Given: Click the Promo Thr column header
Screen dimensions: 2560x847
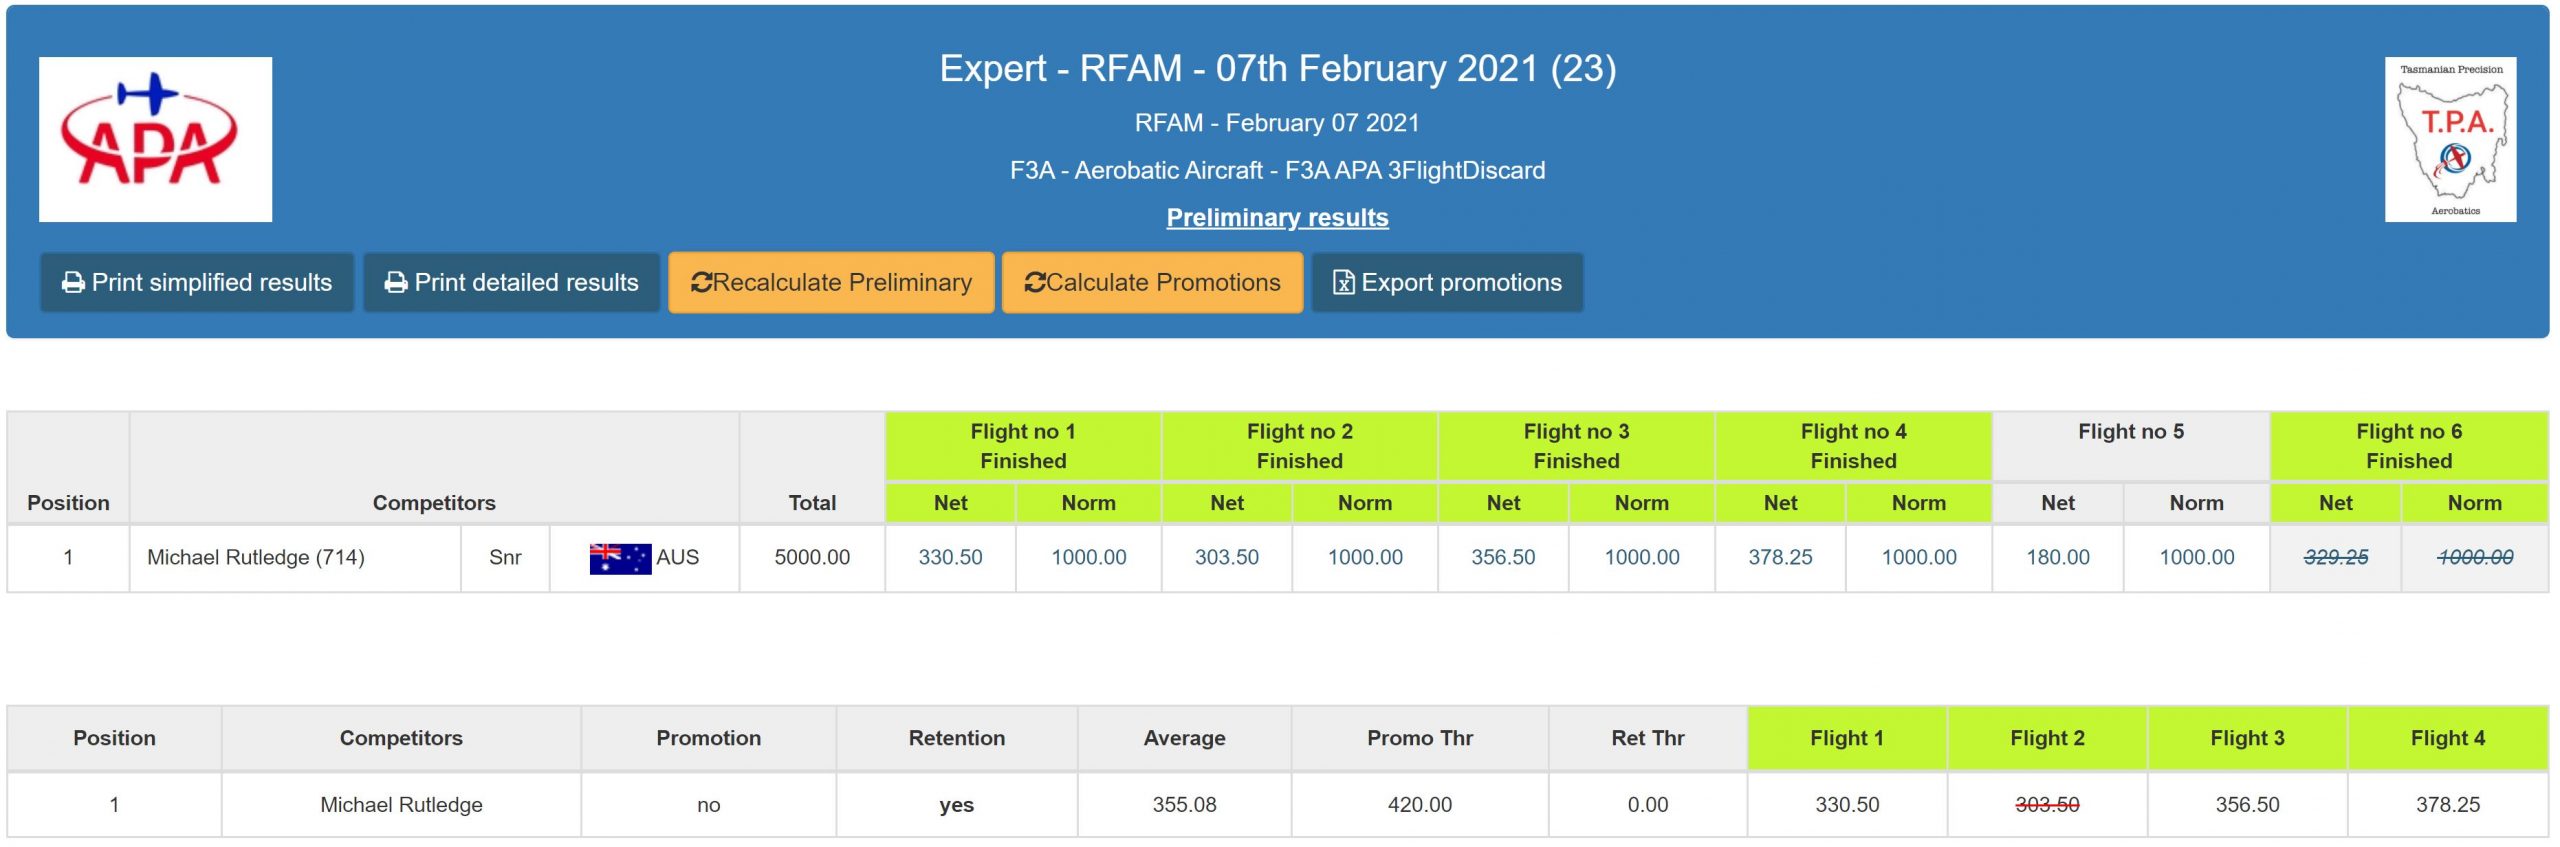Looking at the screenshot, I should tap(1419, 738).
